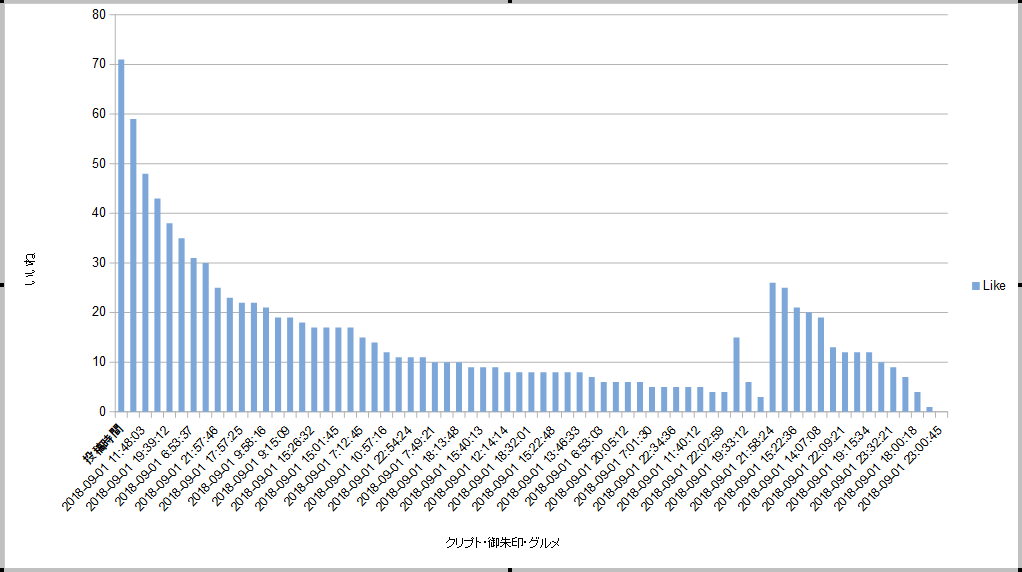The width and height of the screenshot is (1022, 572).
Task: Click the shortest final bar on the right
Action: (x=929, y=409)
